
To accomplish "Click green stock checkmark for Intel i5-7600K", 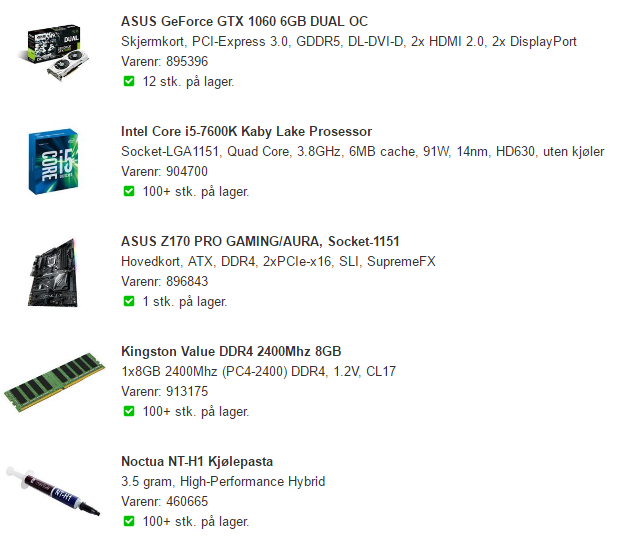I will (129, 192).
